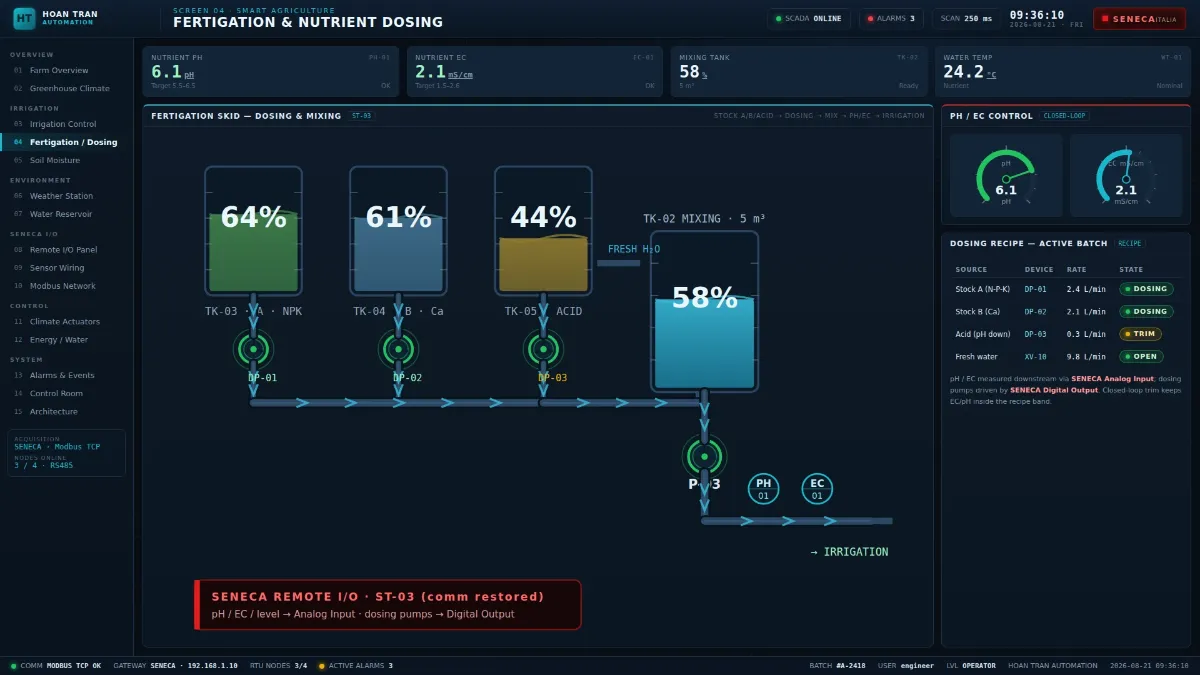Open Farm Overview in the sidebar
1200x675 pixels.
[66, 71]
